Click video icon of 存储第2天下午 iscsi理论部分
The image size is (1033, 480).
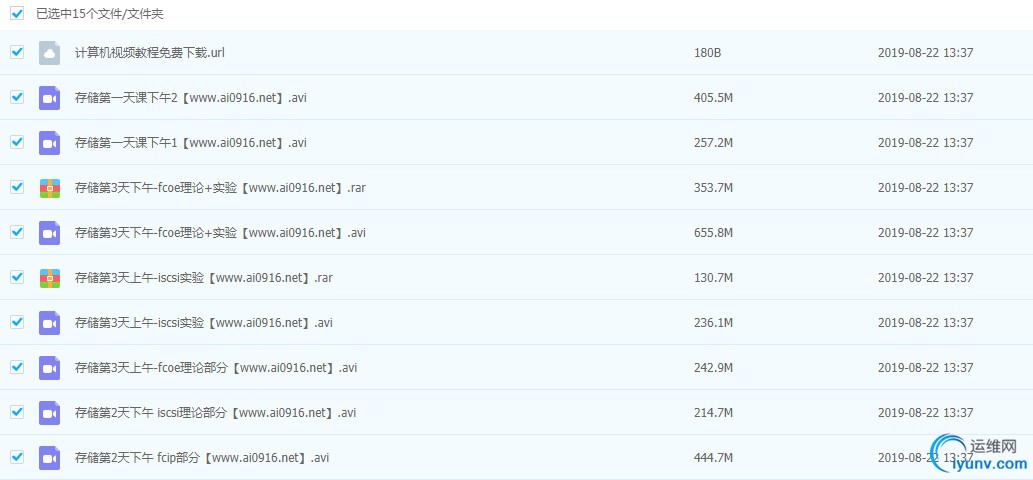coord(49,412)
